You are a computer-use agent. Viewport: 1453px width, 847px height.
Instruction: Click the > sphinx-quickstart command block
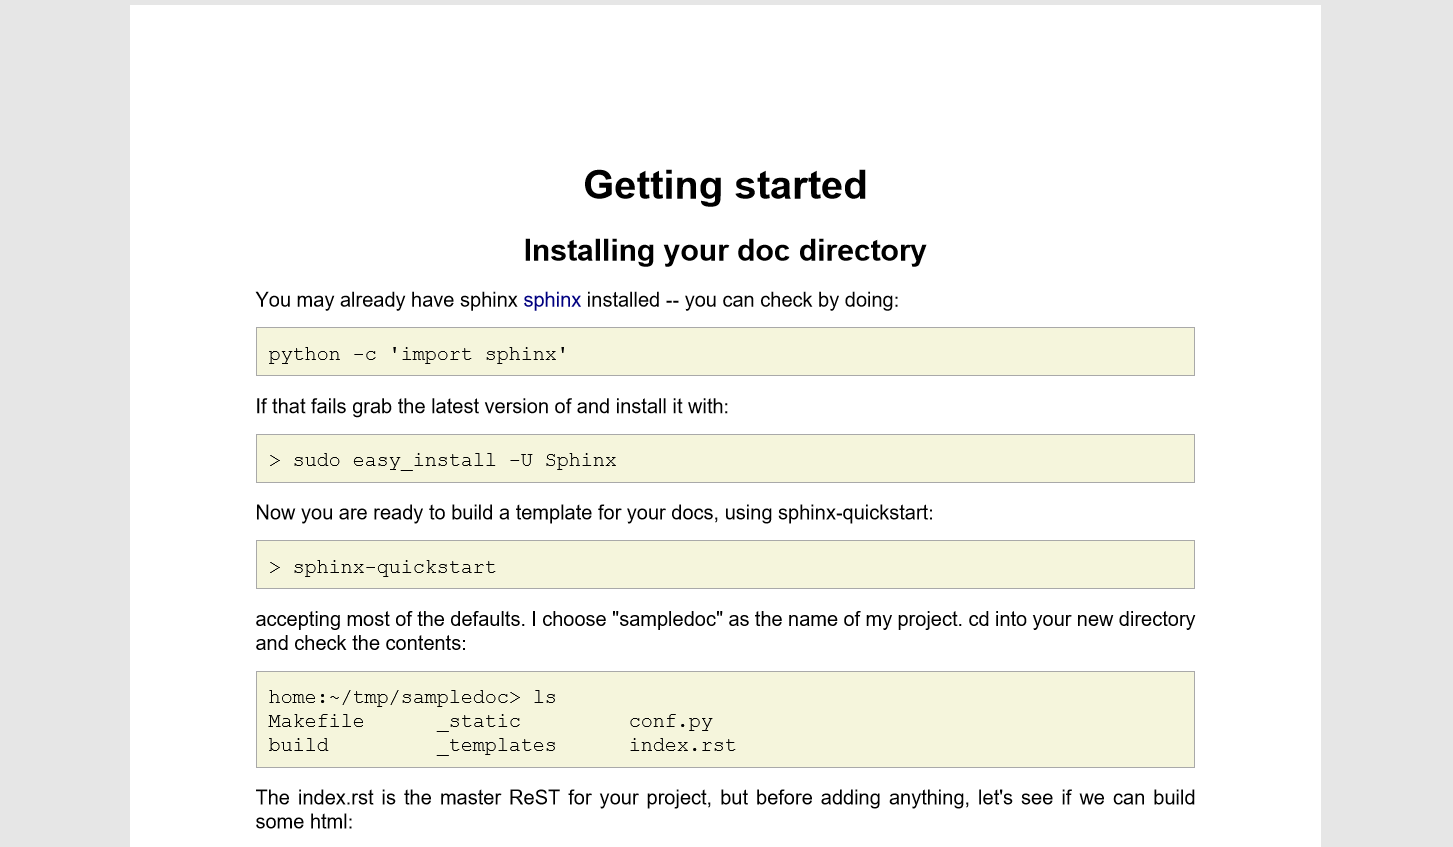pos(394,567)
